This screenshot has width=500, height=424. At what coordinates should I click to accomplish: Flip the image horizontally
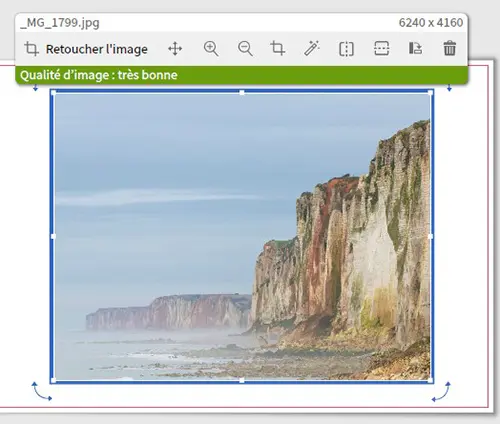[346, 49]
